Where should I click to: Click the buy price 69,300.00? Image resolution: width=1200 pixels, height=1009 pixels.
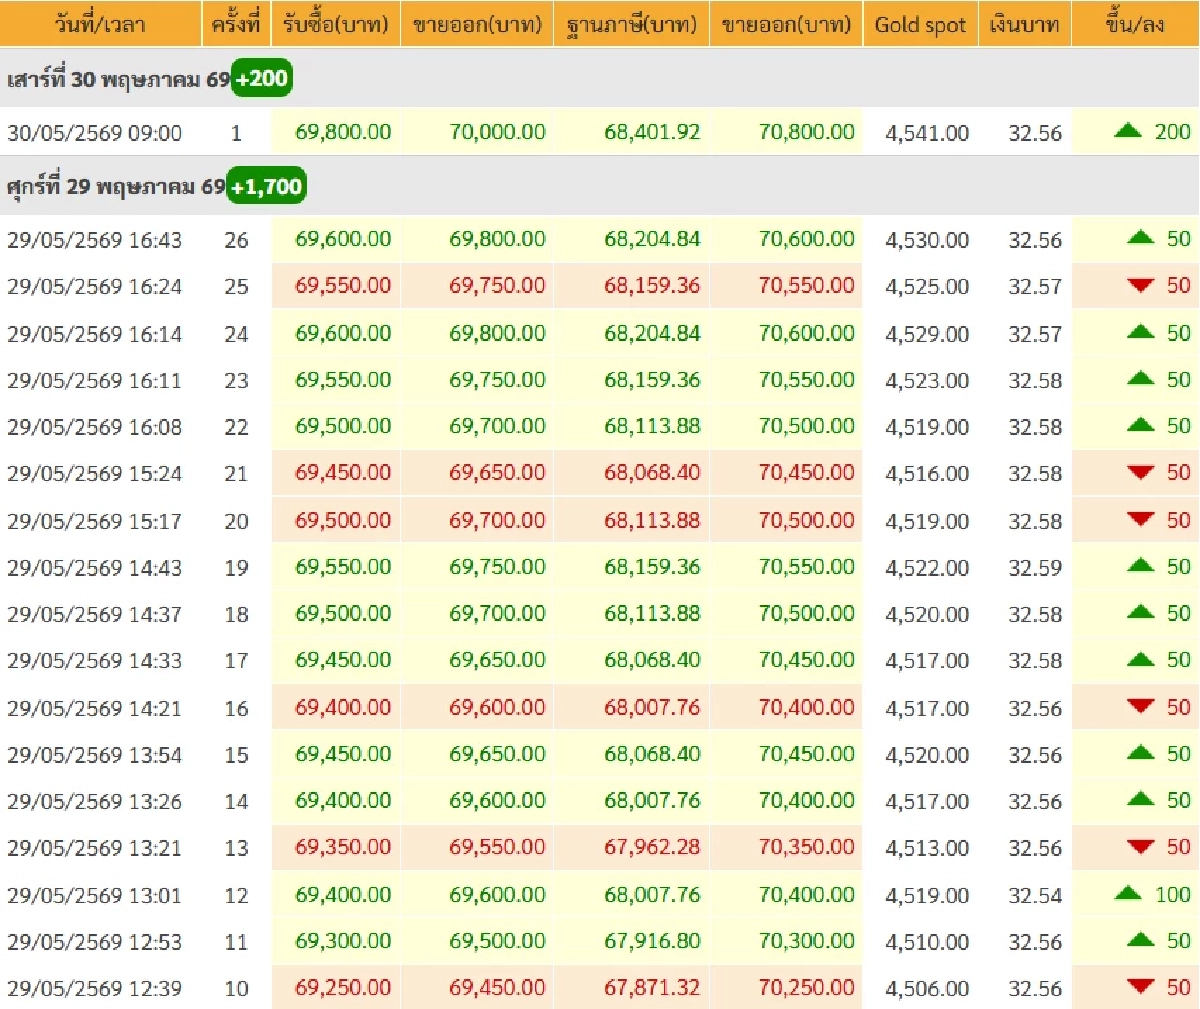(343, 940)
